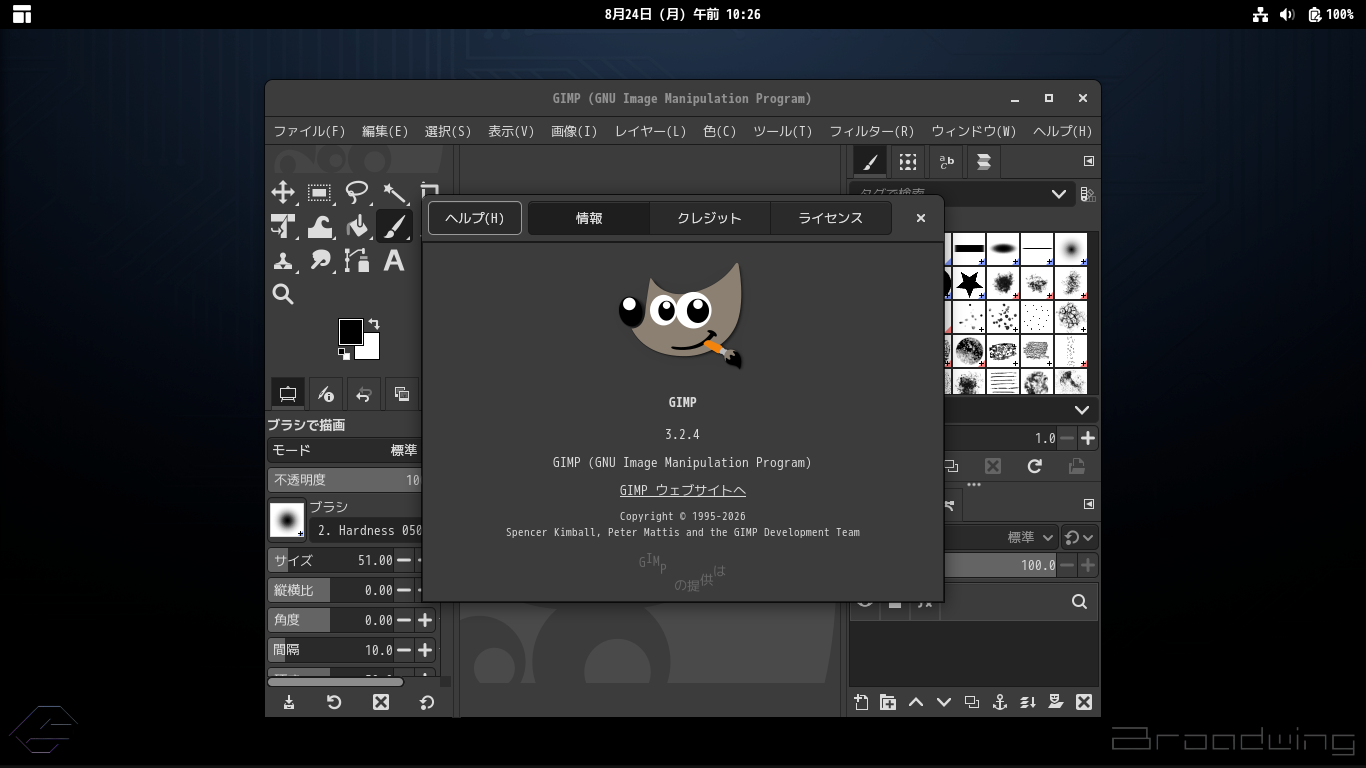Switch to the 情報 tab
The height and width of the screenshot is (768, 1366).
pyautogui.click(x=589, y=218)
